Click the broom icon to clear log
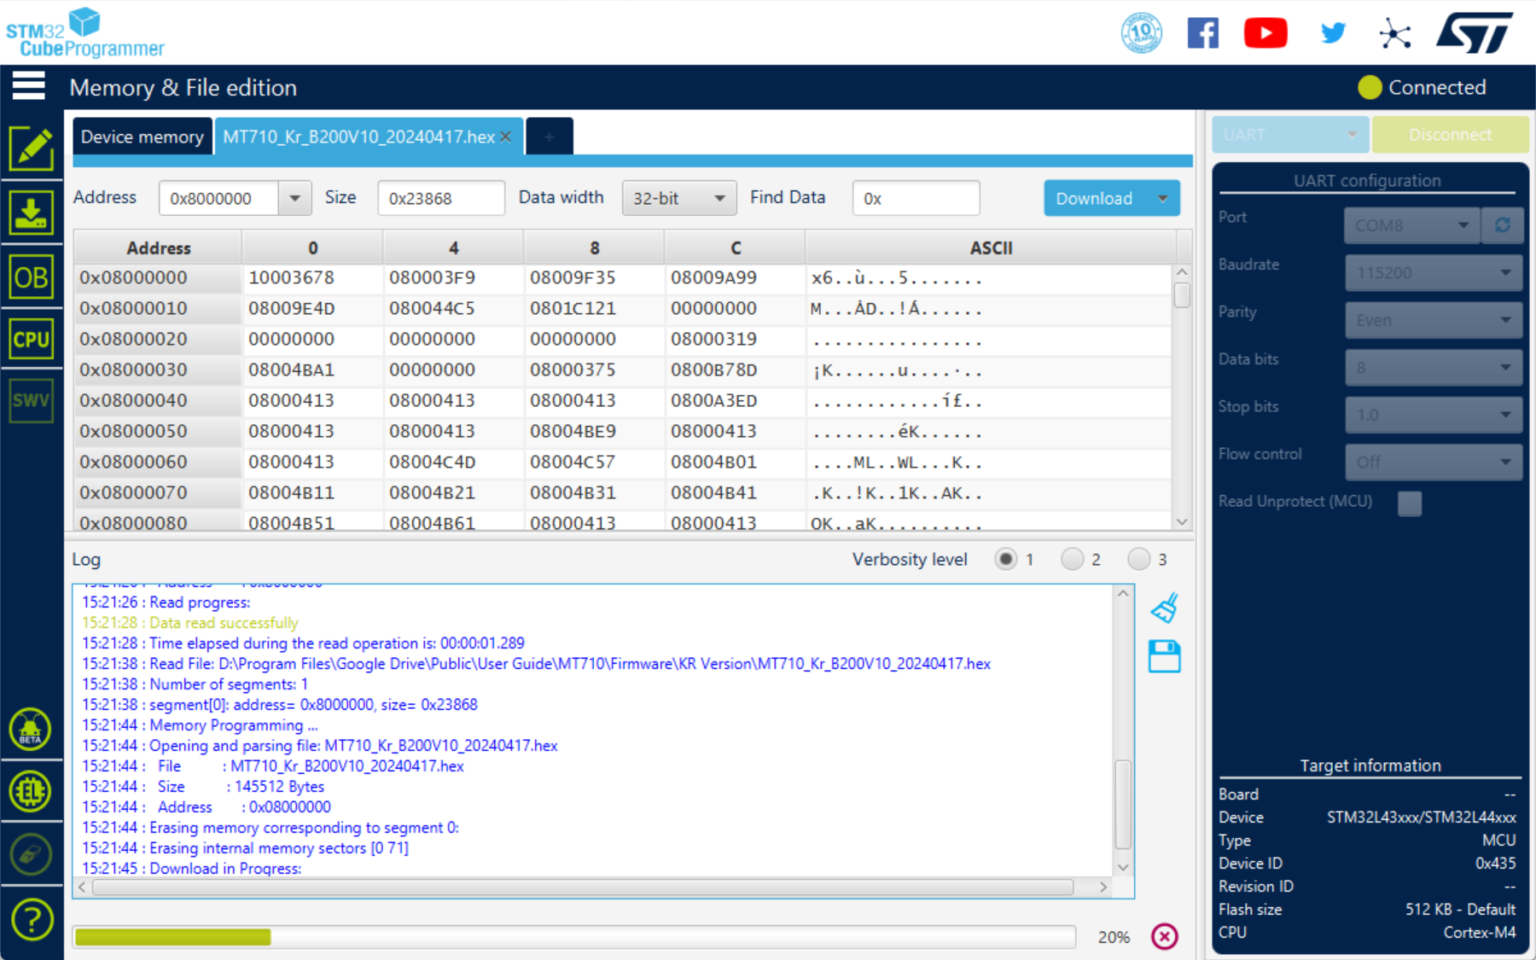 pos(1164,608)
